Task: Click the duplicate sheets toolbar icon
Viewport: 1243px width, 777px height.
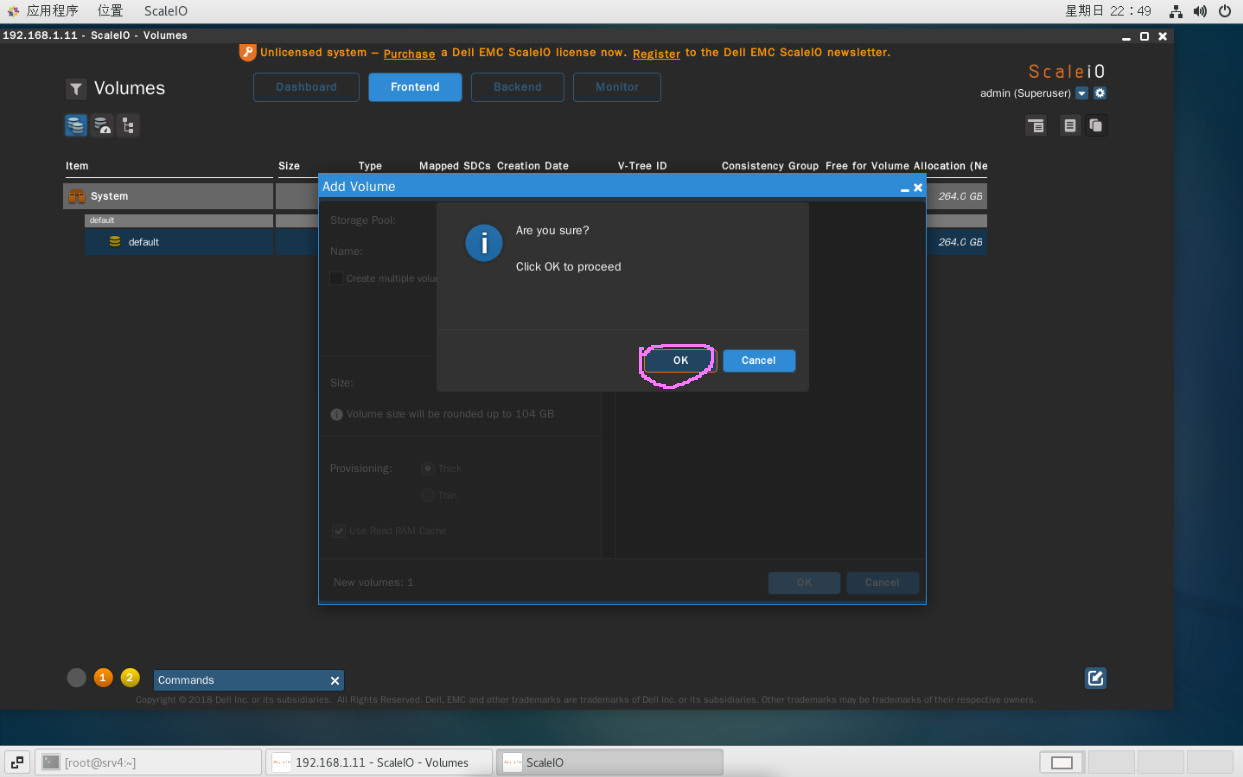Action: click(1096, 125)
